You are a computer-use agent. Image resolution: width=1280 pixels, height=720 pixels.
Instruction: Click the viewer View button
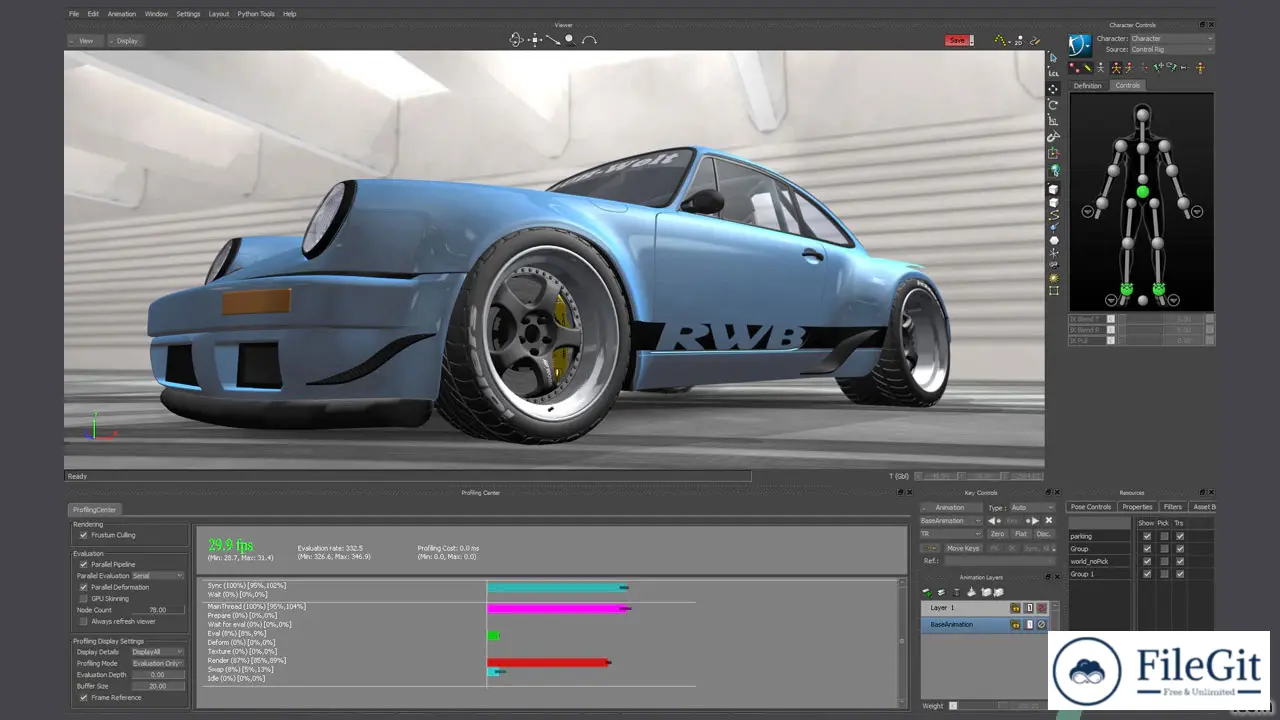pyautogui.click(x=85, y=41)
